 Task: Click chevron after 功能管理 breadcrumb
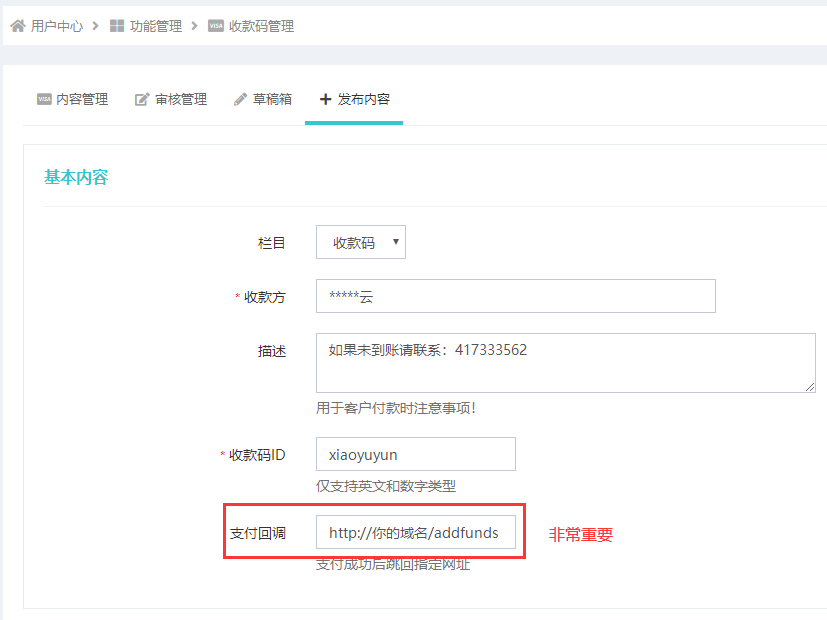[x=195, y=26]
